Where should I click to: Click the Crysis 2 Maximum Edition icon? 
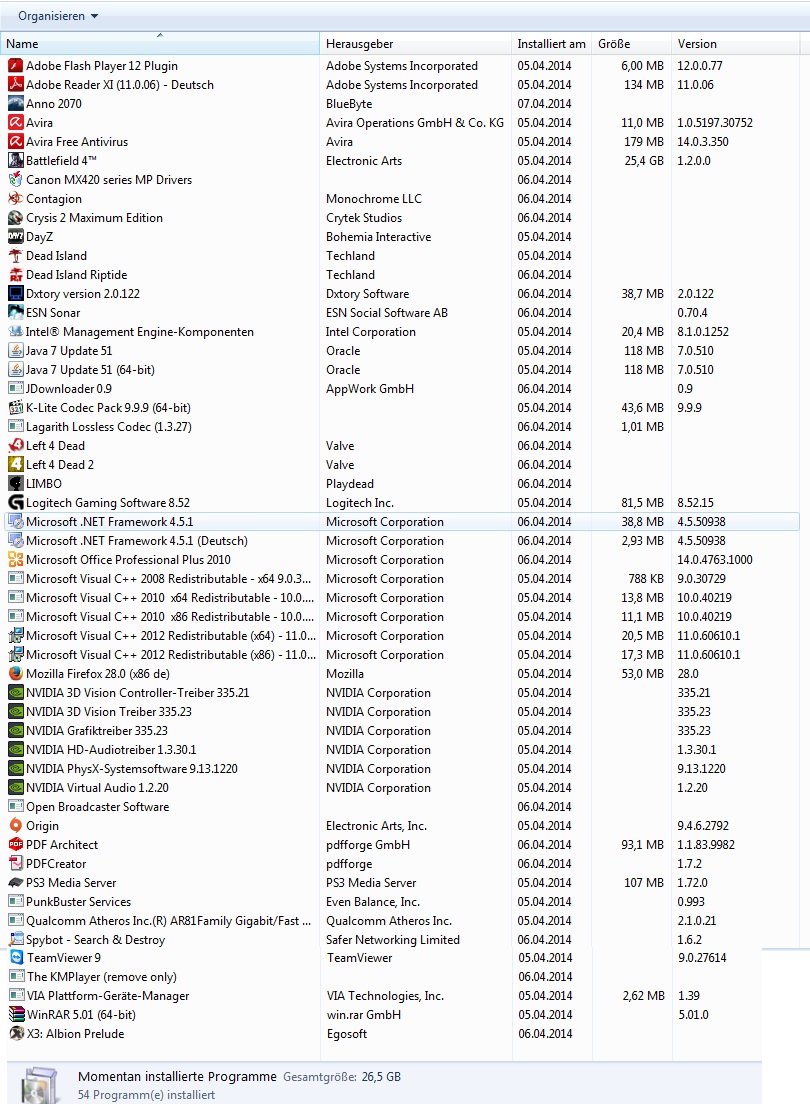[x=16, y=218]
